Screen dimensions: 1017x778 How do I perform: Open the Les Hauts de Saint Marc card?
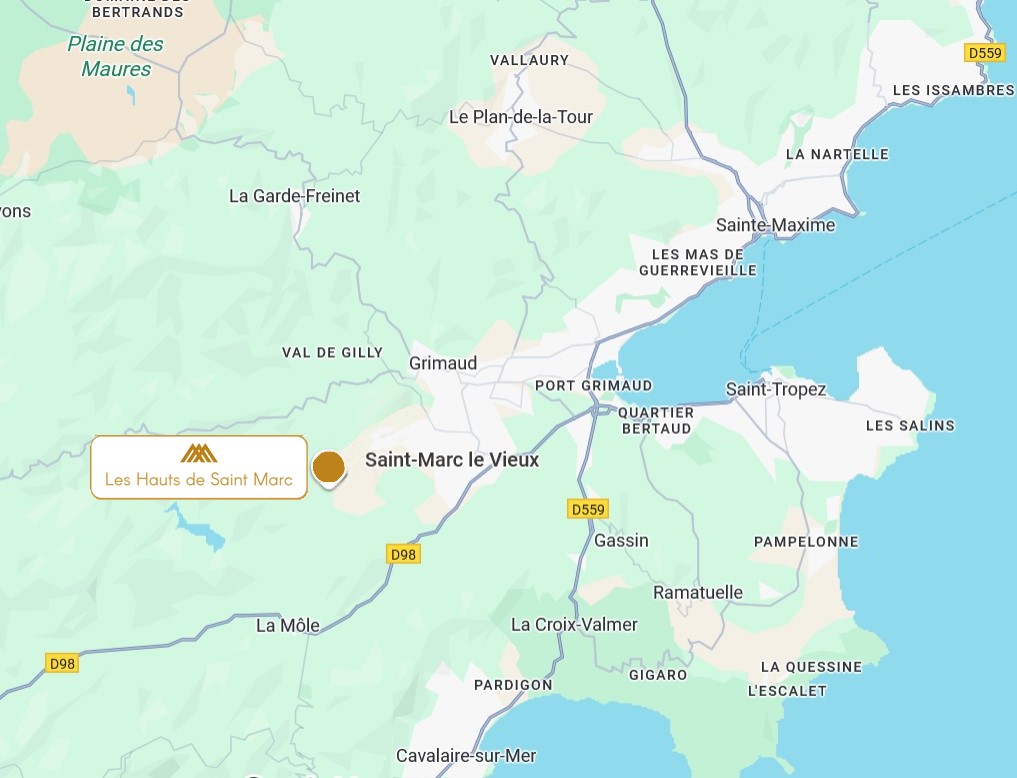(198, 467)
